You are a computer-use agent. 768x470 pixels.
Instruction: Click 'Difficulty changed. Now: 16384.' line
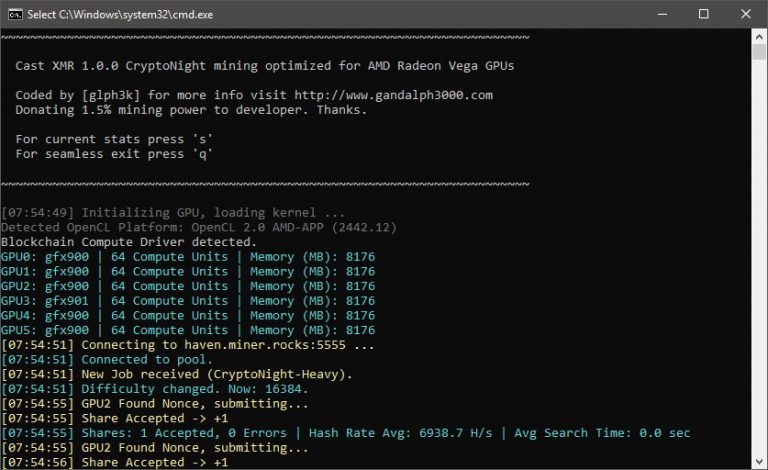coord(155,389)
